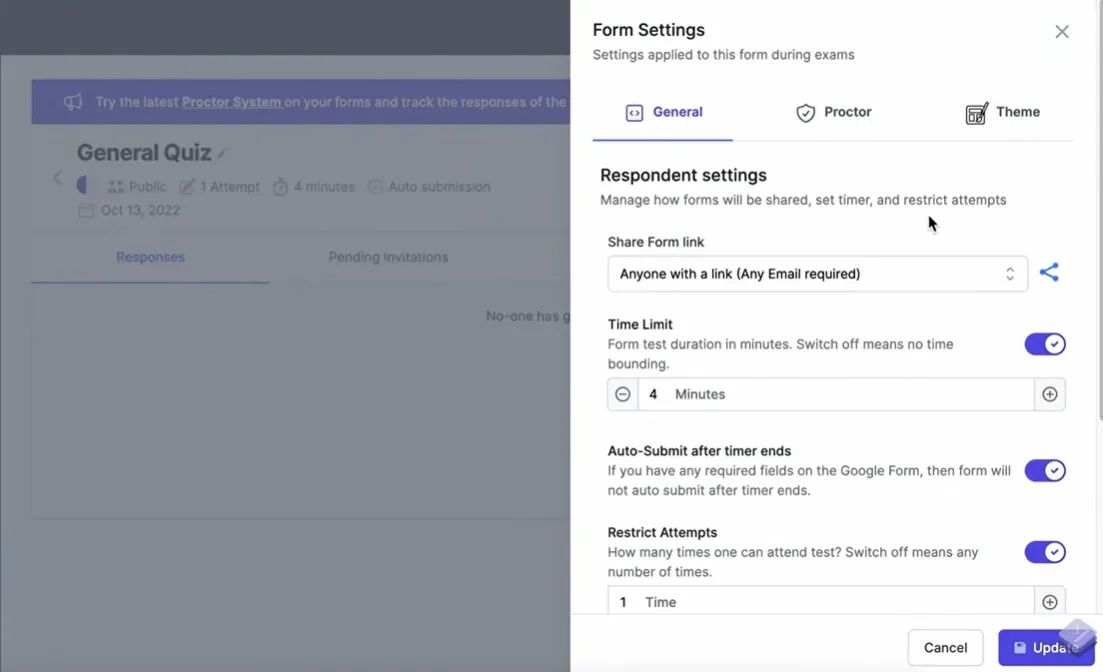Switch to the Proctor tab

coord(833,112)
